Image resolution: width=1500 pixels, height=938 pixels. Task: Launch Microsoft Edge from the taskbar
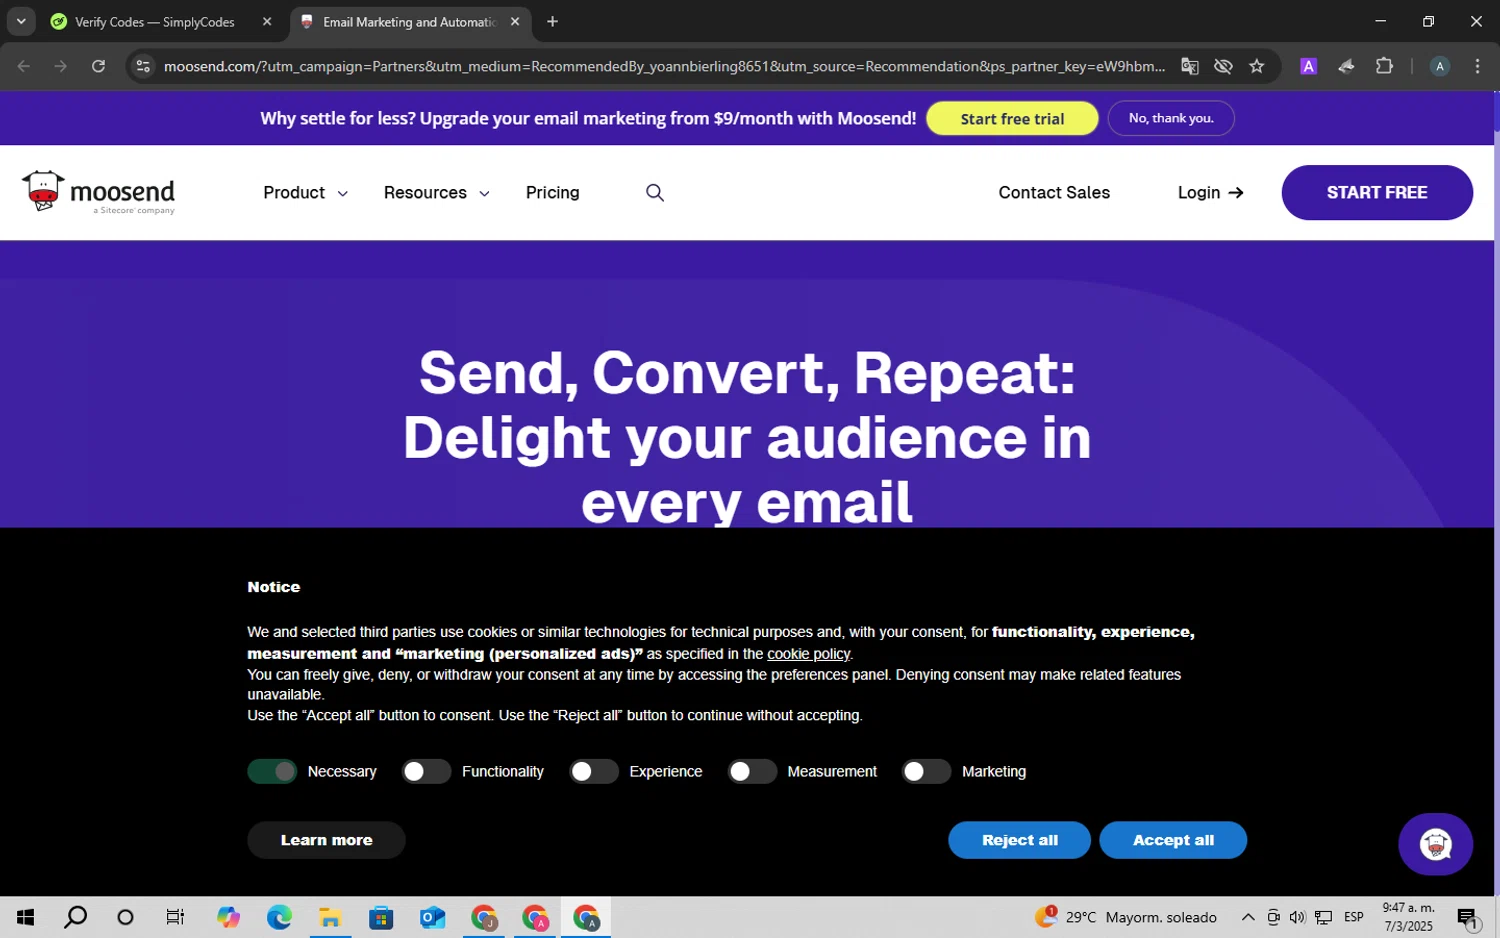(279, 917)
